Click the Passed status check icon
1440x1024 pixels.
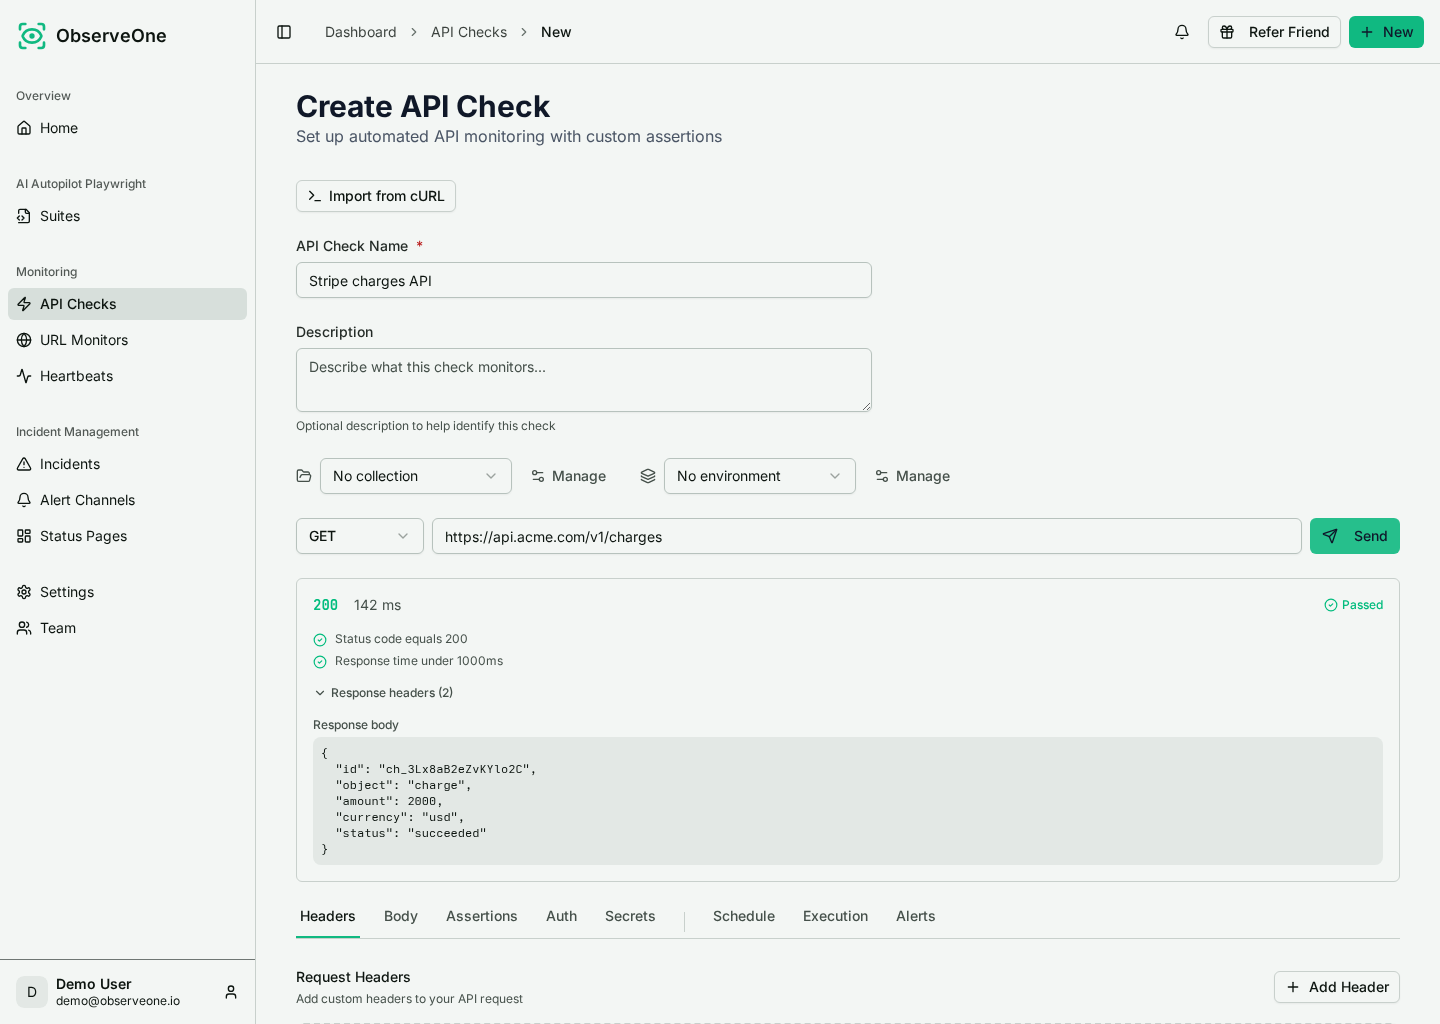(1331, 605)
